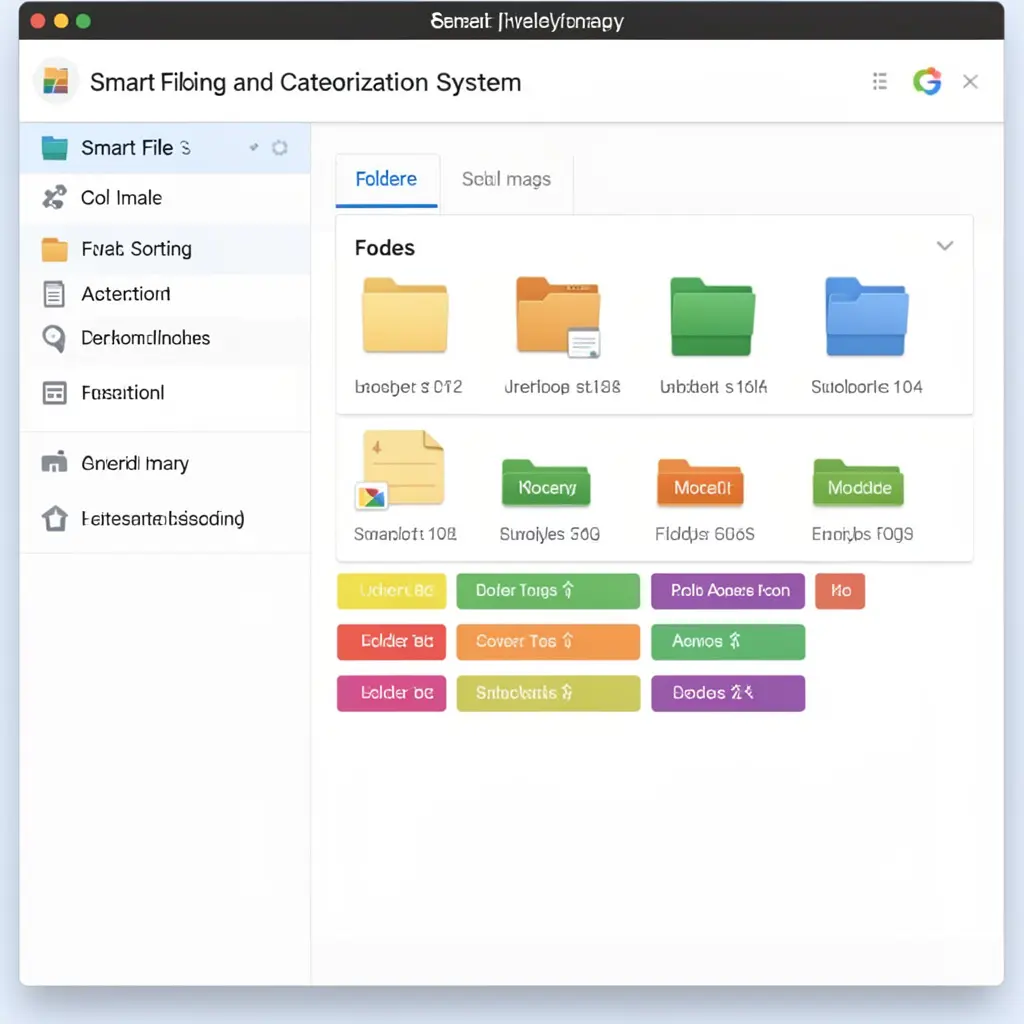Click the settings gear beside Smart File
The width and height of the screenshot is (1024, 1024).
point(278,147)
